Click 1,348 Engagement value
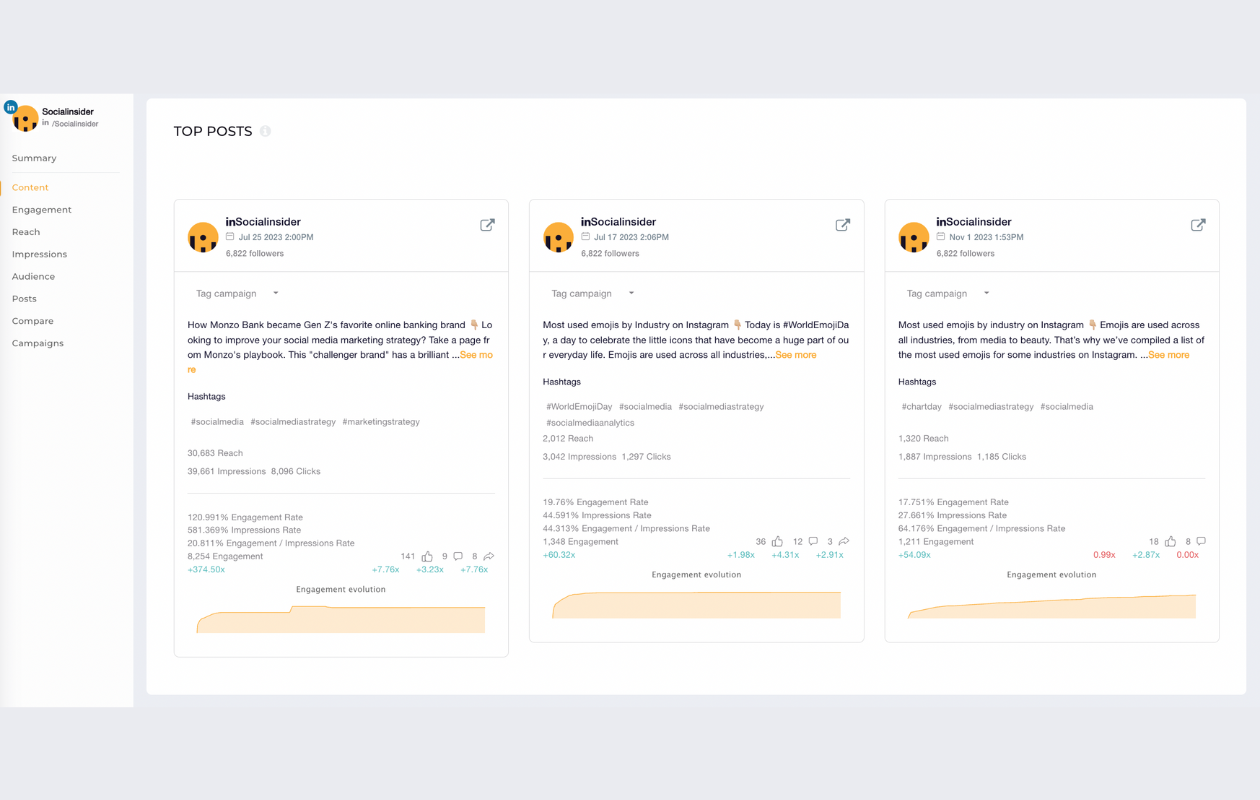The image size is (1260, 800). (x=581, y=542)
